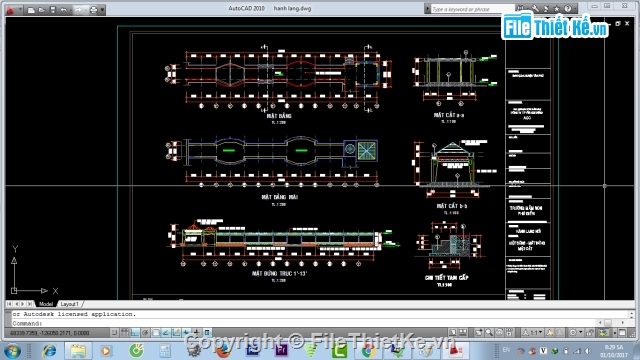Click the Pan hand icon in status bar

click(478, 333)
